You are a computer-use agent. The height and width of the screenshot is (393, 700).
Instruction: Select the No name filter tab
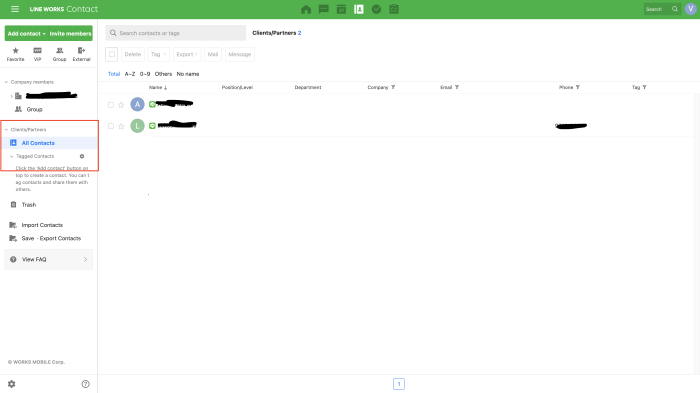[188, 74]
